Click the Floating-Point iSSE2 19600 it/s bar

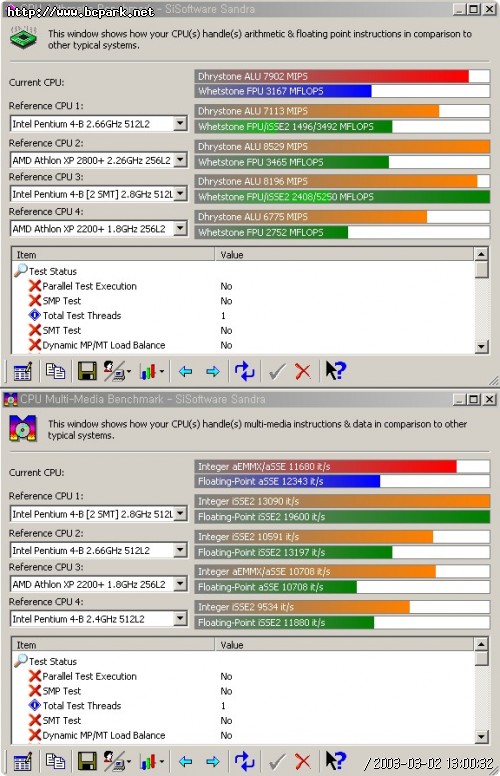(x=342, y=517)
